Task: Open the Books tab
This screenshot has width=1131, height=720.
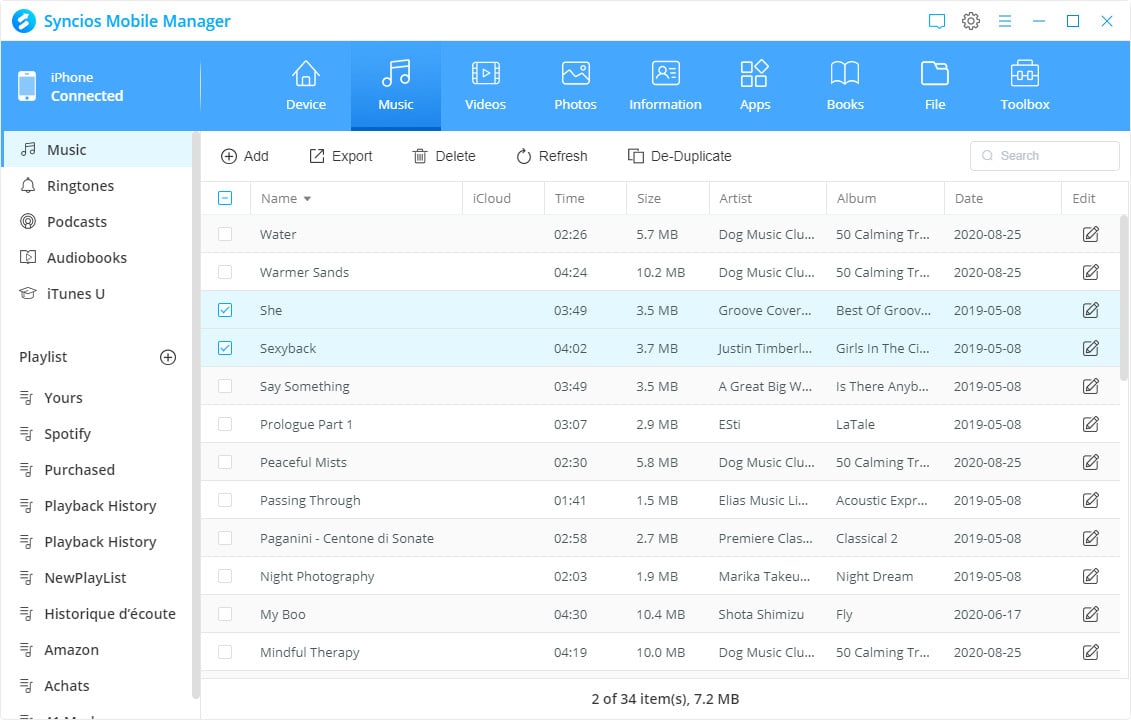Action: pyautogui.click(x=845, y=86)
